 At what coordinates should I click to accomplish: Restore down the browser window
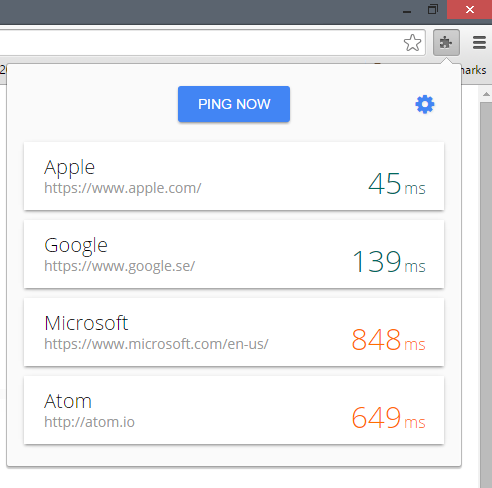(432, 9)
